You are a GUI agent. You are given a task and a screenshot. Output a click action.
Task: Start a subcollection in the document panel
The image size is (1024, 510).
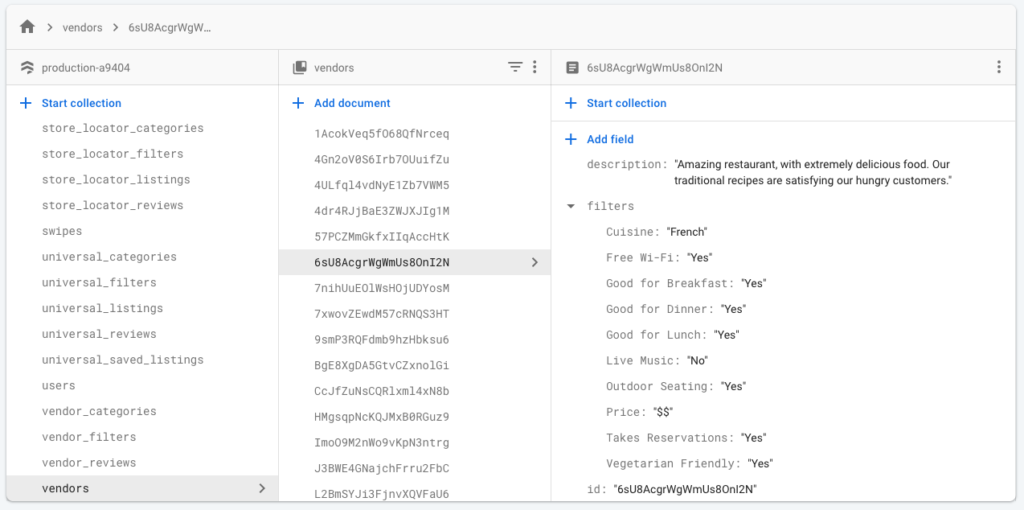pyautogui.click(x=626, y=103)
